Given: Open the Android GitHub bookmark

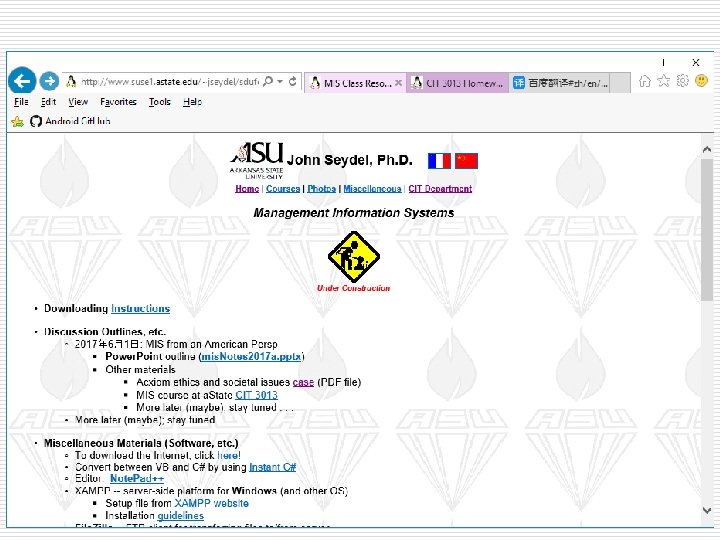Looking at the screenshot, I should coord(70,121).
